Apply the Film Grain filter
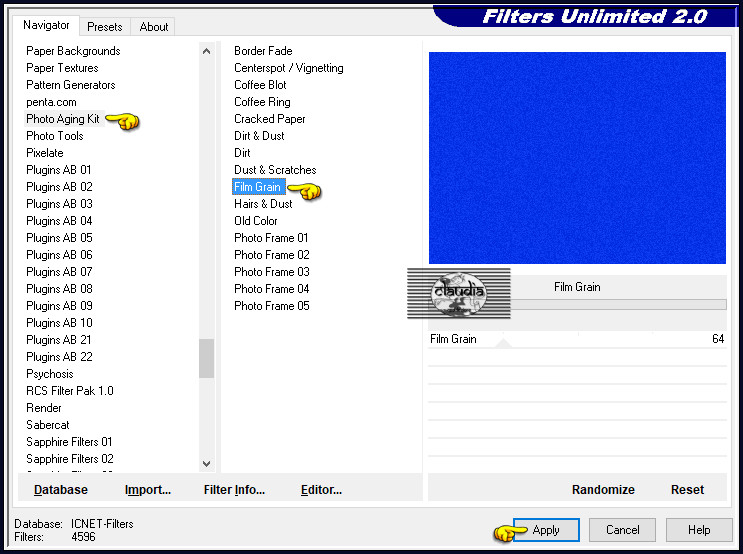 [x=546, y=530]
